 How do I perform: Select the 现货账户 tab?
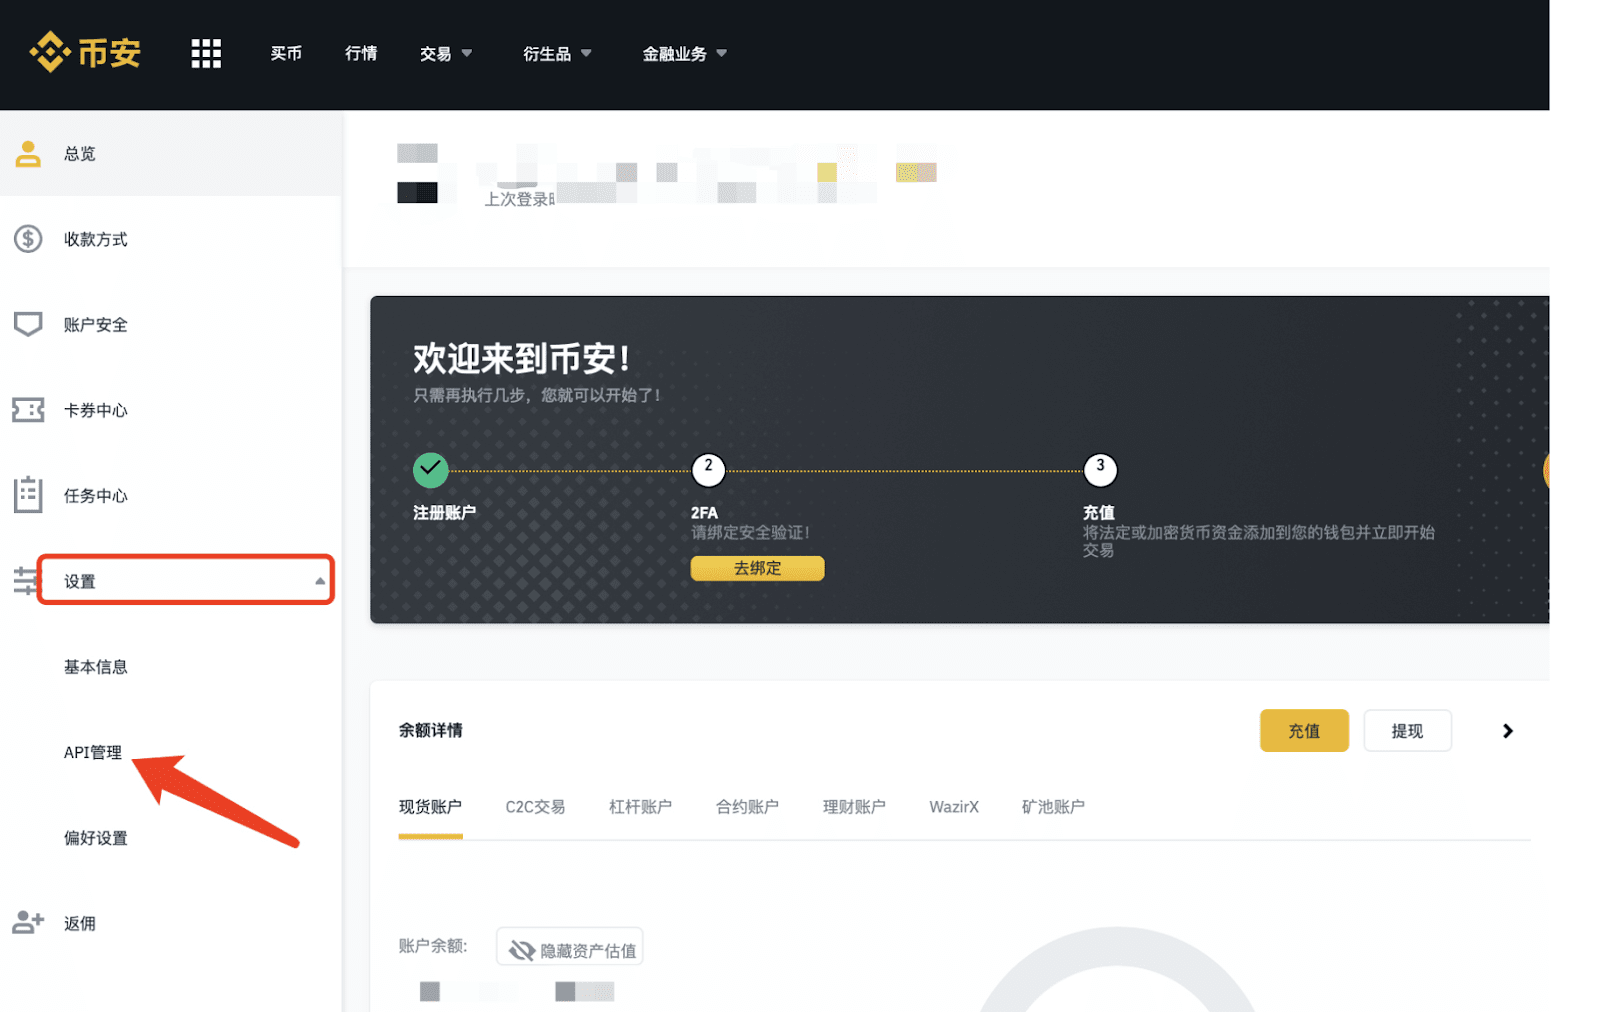[x=430, y=807]
